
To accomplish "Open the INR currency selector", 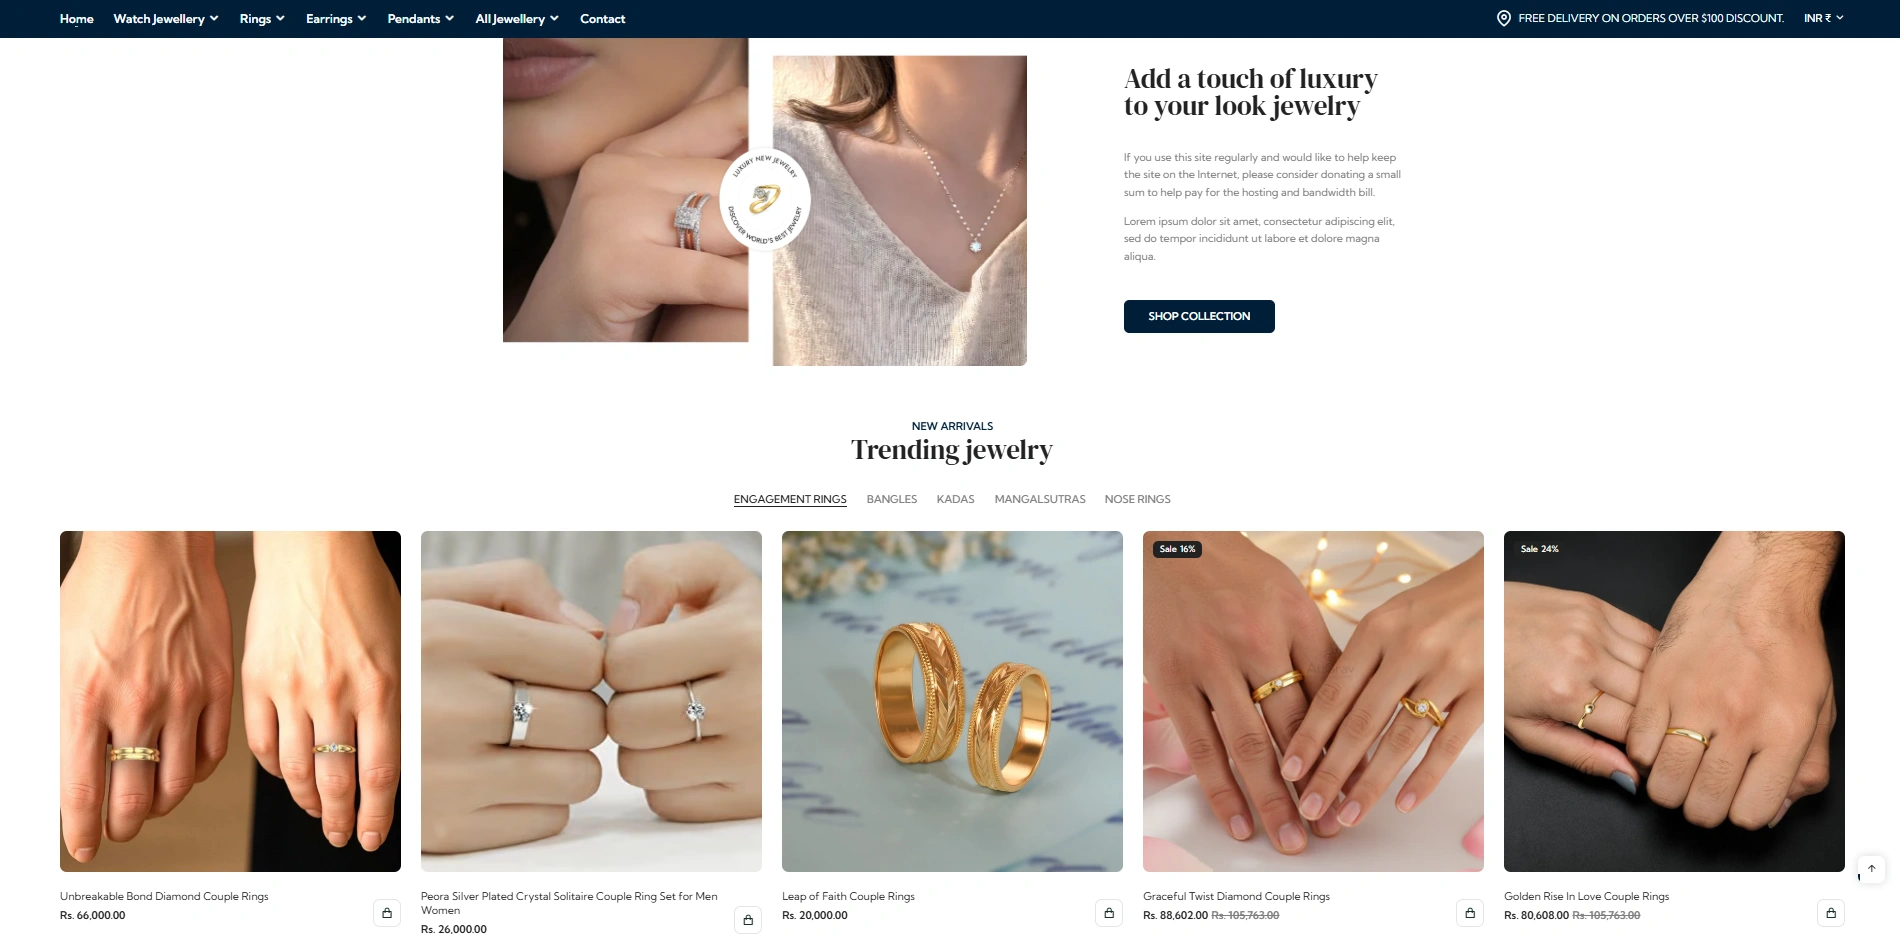I will click(1823, 18).
